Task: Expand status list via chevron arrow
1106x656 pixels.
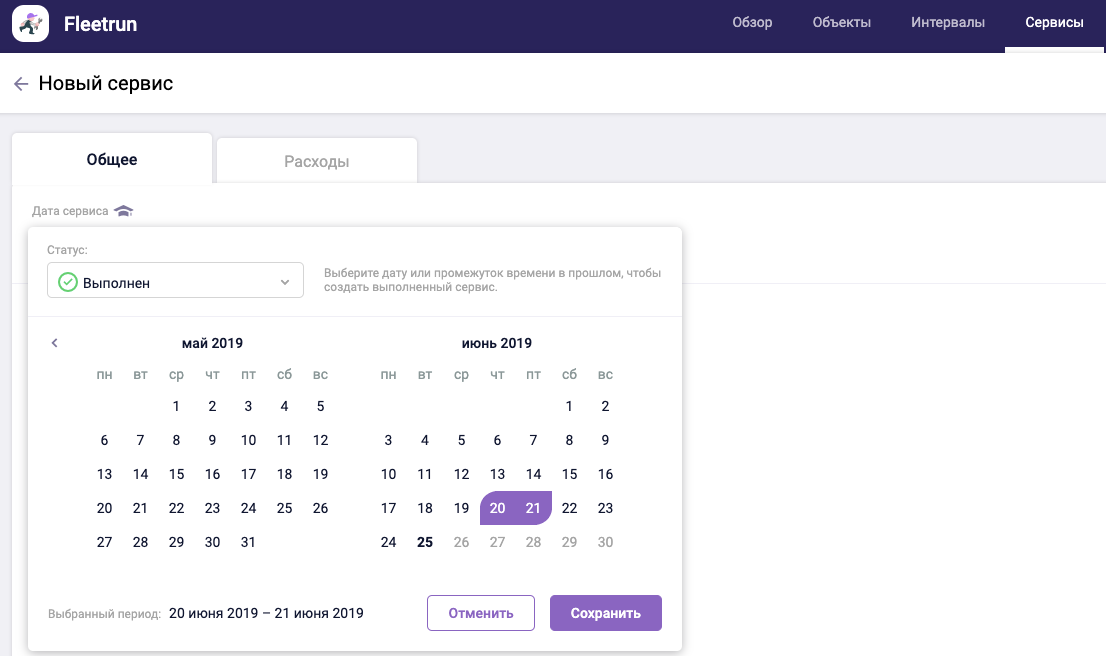Action: pos(284,282)
